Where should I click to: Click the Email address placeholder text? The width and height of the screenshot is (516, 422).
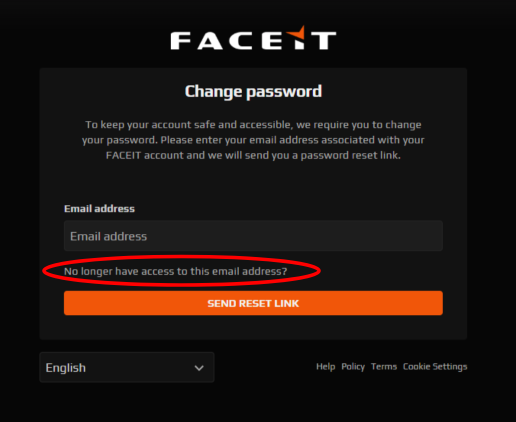pyautogui.click(x=108, y=236)
